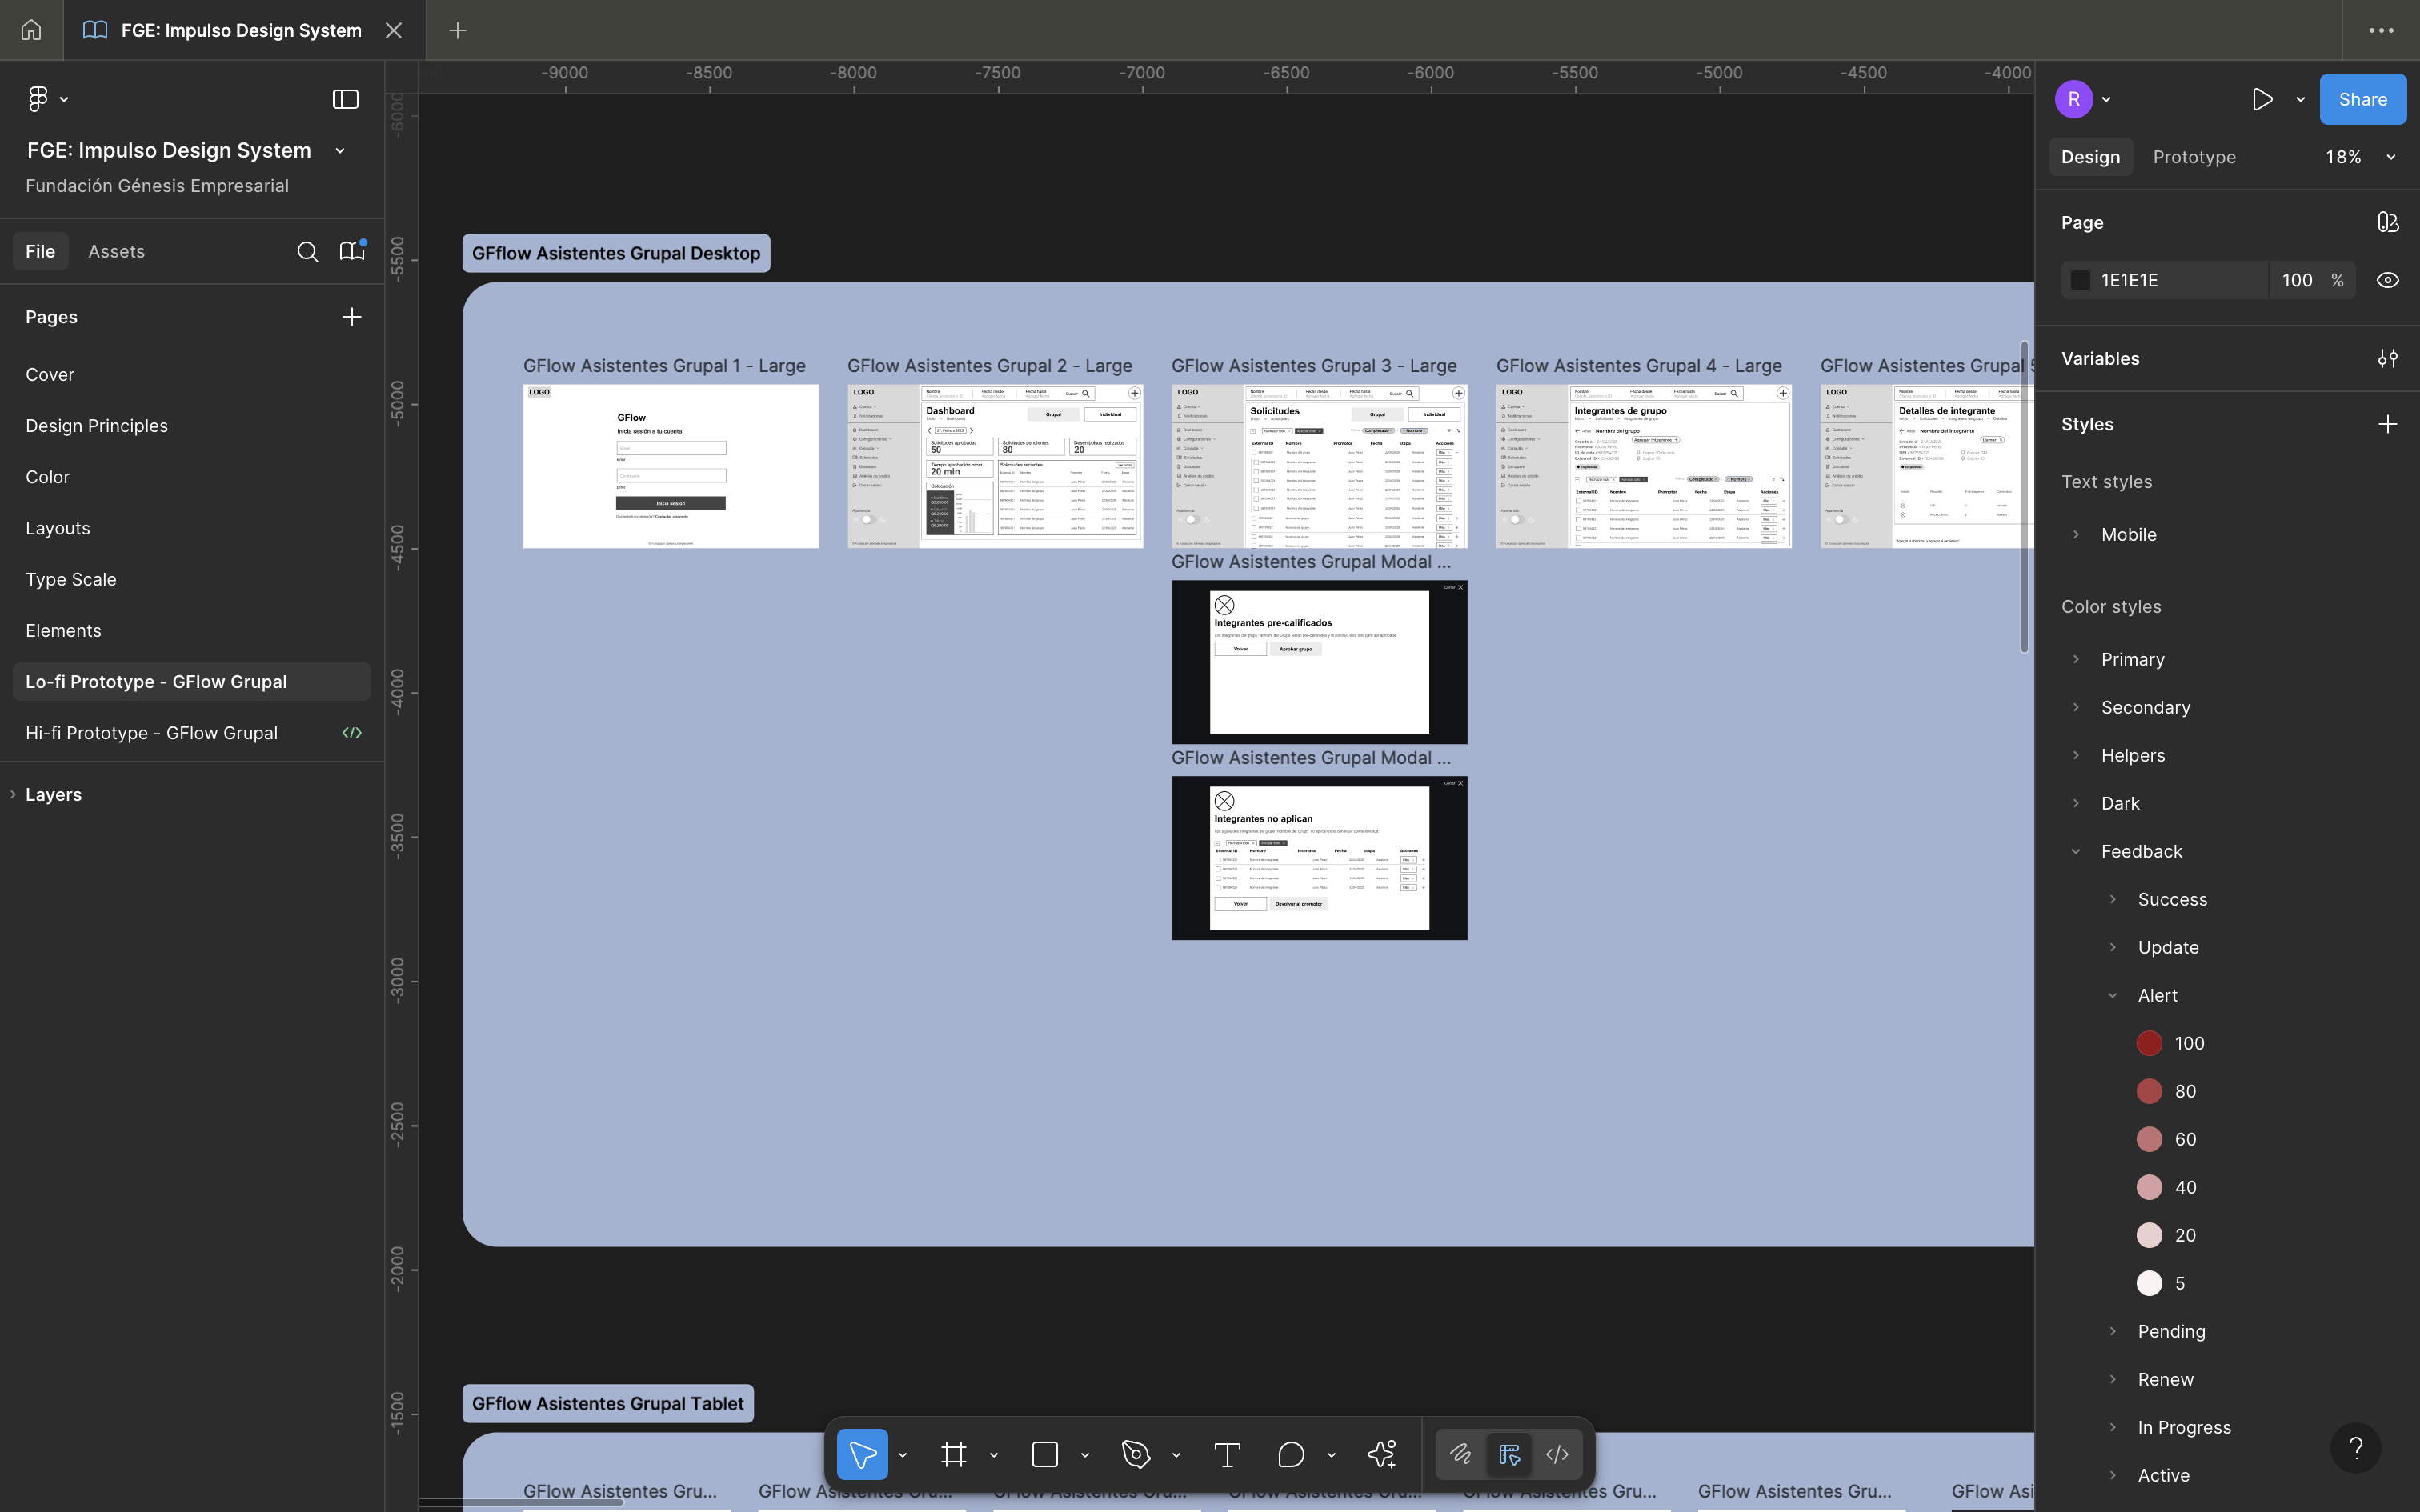Select the GFflow Asistentes Grupal Desktop section label
This screenshot has height=1512, width=2420.
616,253
